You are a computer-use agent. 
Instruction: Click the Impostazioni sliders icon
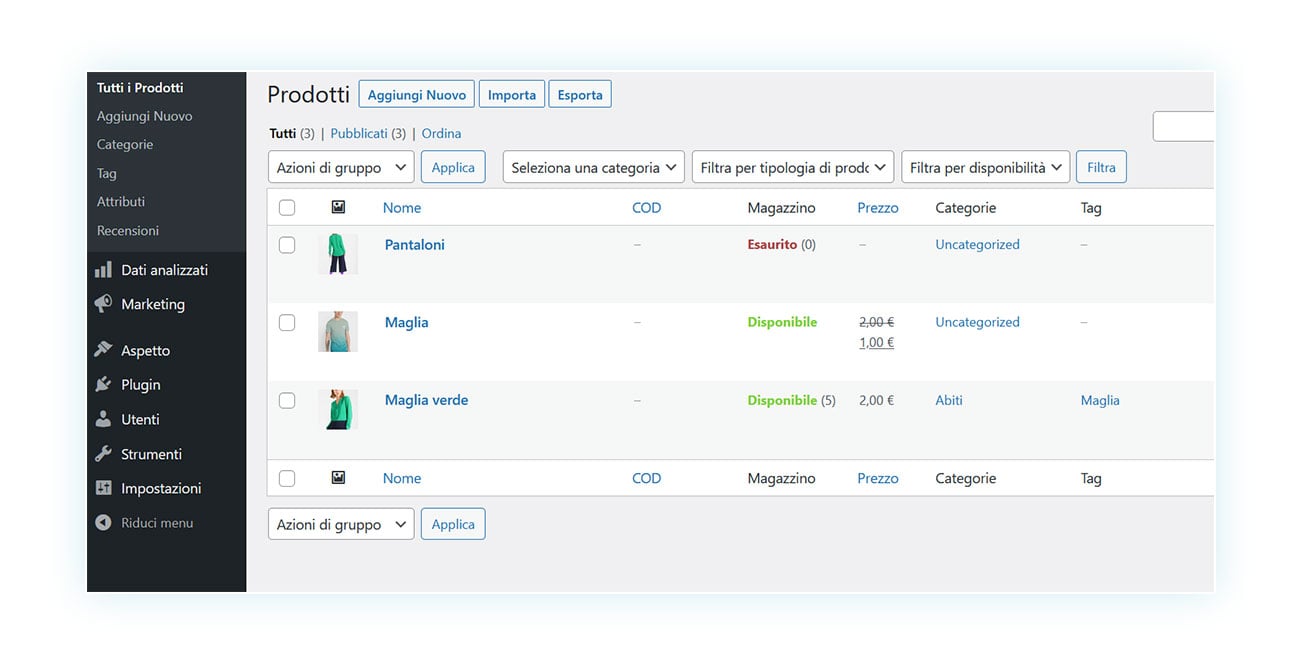pyautogui.click(x=103, y=488)
